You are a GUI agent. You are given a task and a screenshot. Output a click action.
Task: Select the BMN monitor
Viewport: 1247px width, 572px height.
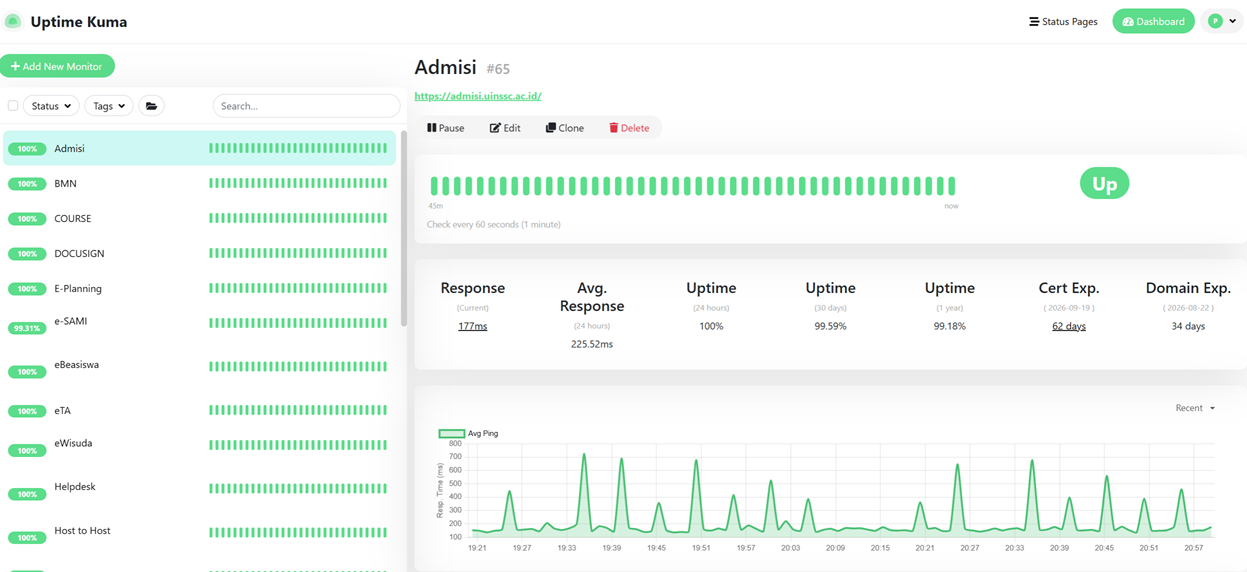[200, 183]
